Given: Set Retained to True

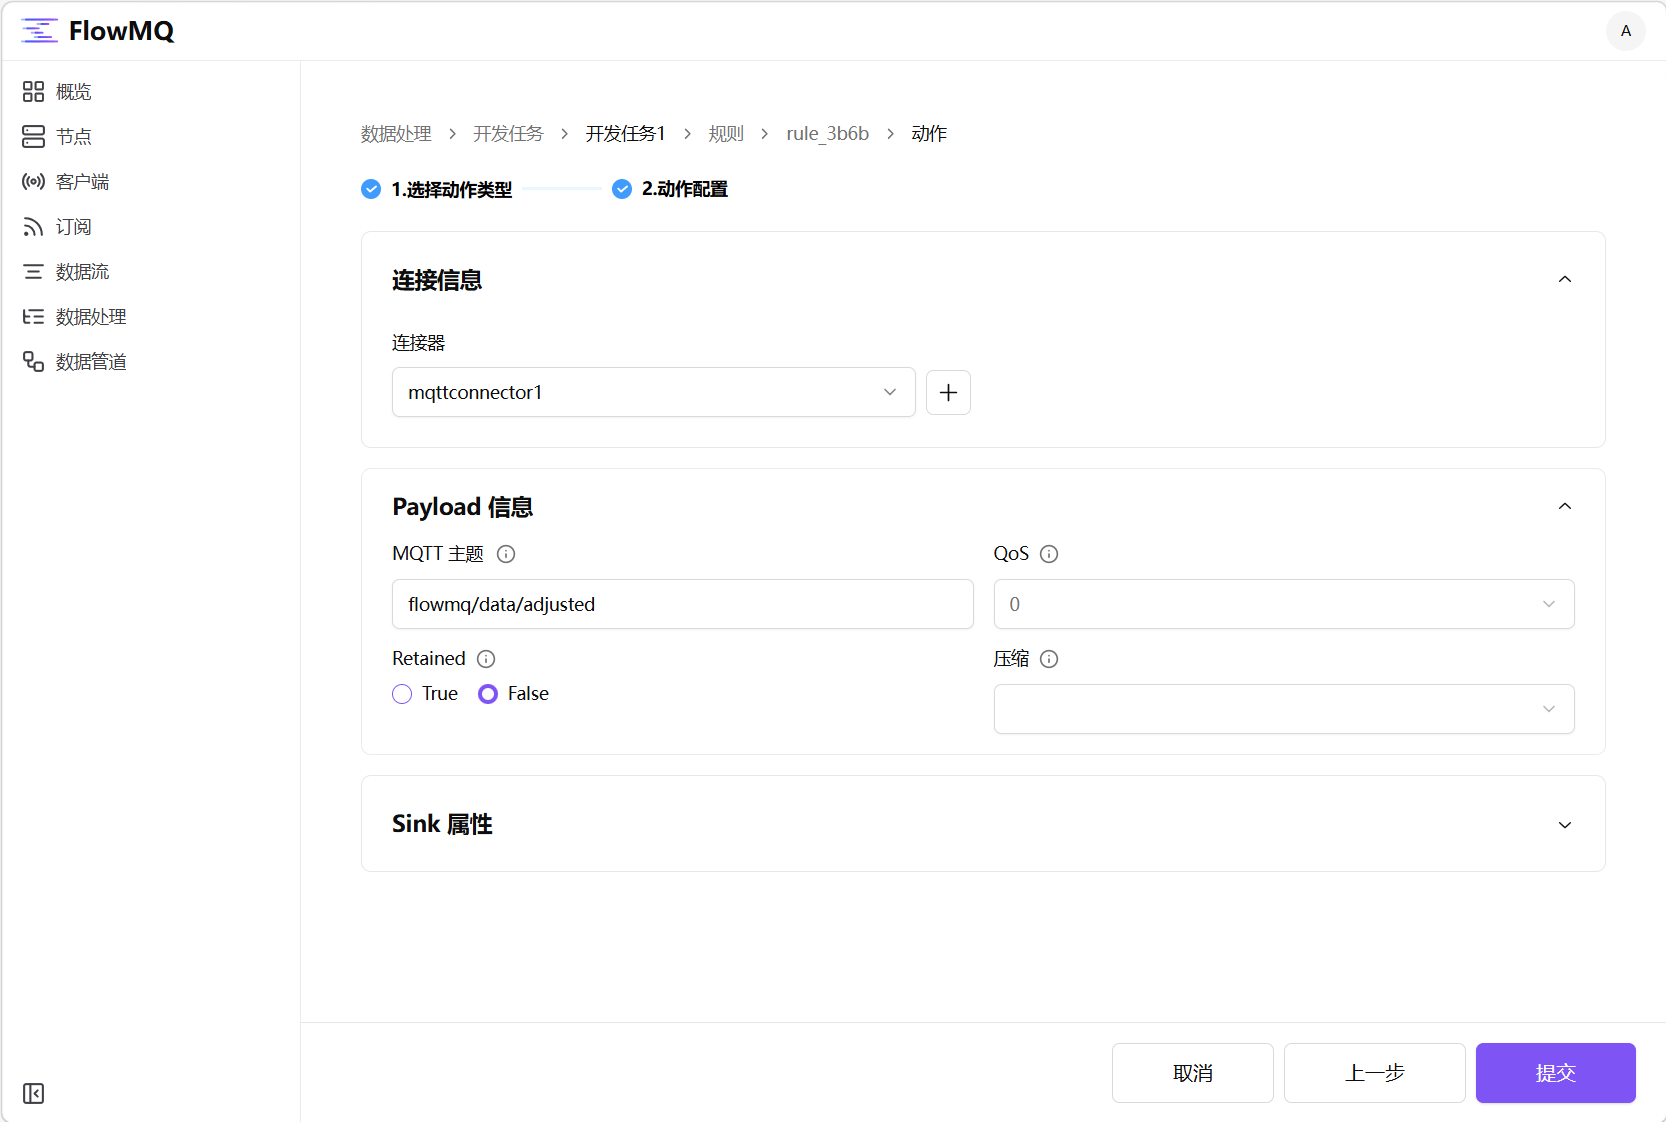Looking at the screenshot, I should [x=401, y=693].
